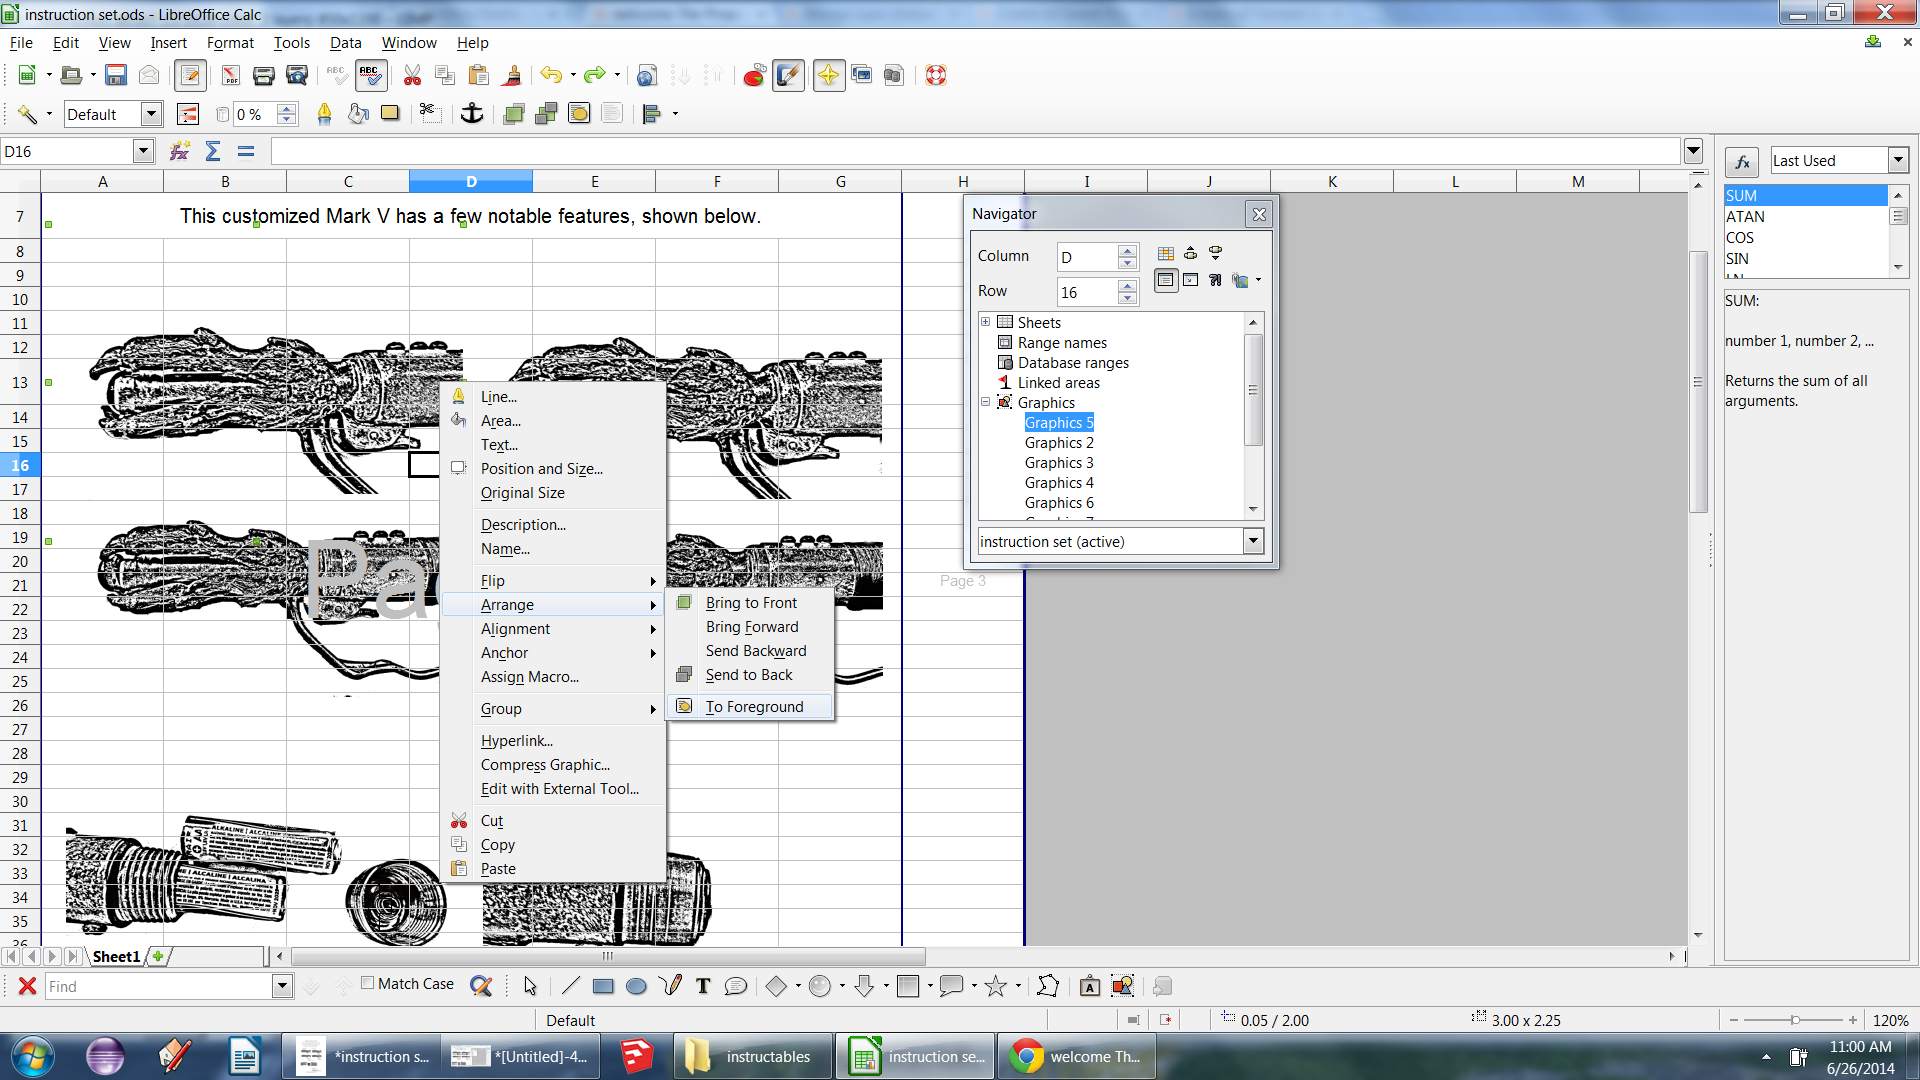
Task: Select the Text tool in drawing toolbar
Action: point(703,986)
